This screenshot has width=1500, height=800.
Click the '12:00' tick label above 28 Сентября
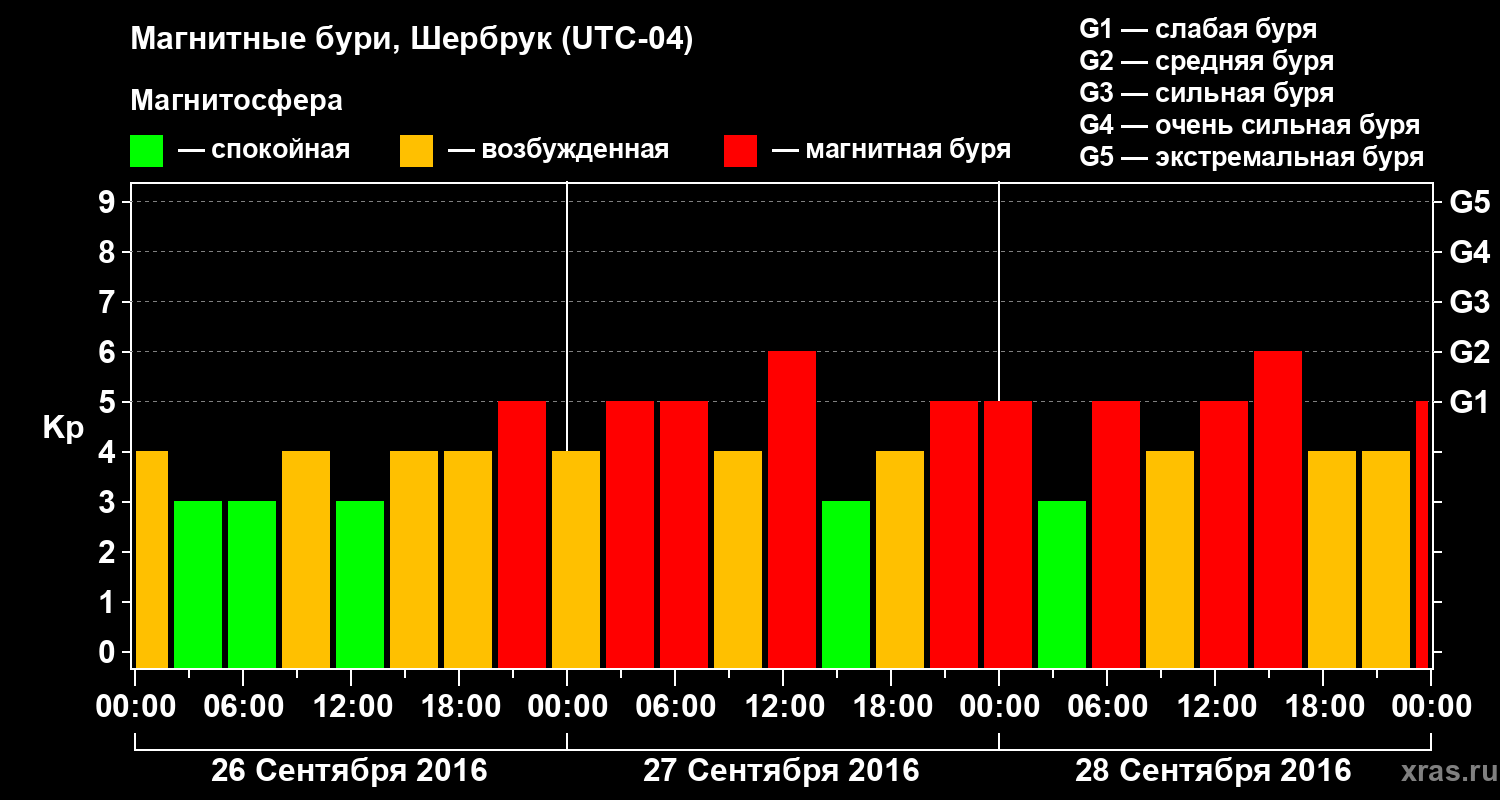[x=1215, y=706]
